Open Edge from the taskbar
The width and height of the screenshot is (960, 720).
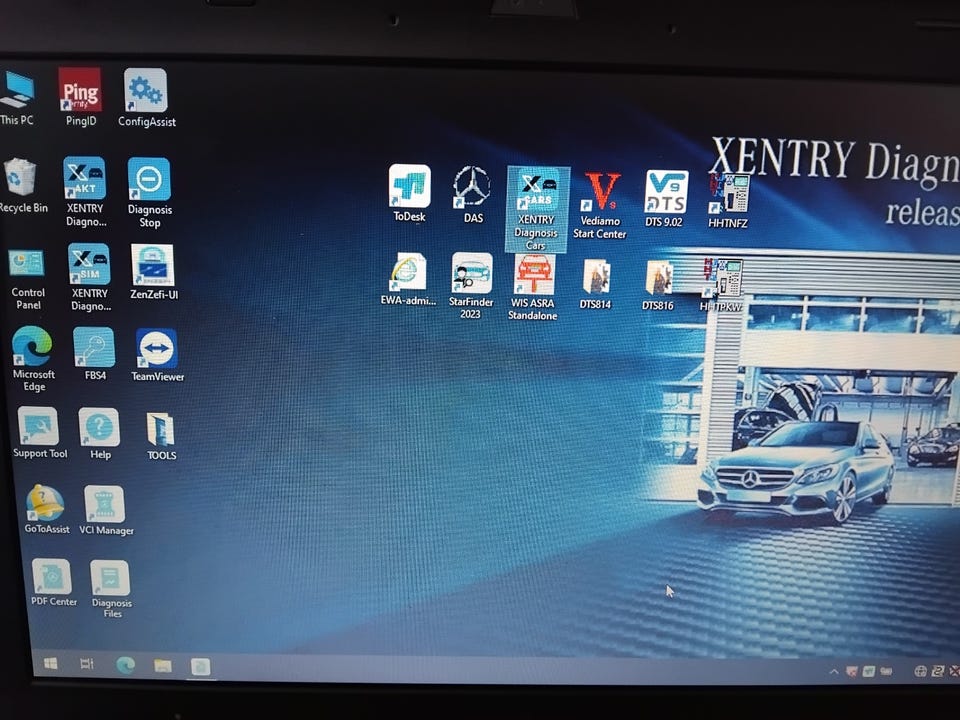[126, 666]
